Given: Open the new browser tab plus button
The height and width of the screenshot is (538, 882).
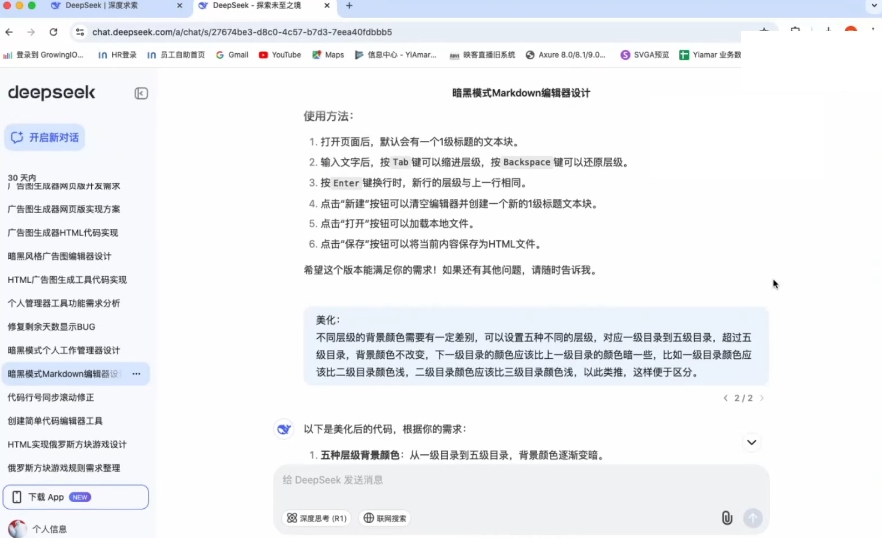Looking at the screenshot, I should point(349,6).
